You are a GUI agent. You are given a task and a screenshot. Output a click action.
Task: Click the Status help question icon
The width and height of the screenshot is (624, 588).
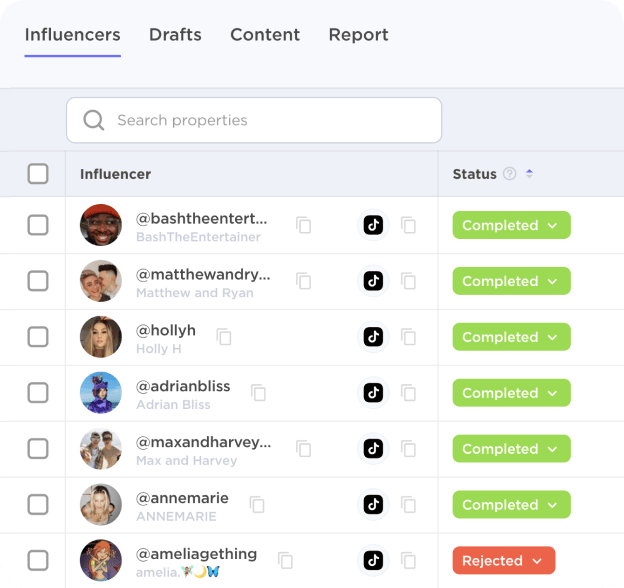coord(509,174)
